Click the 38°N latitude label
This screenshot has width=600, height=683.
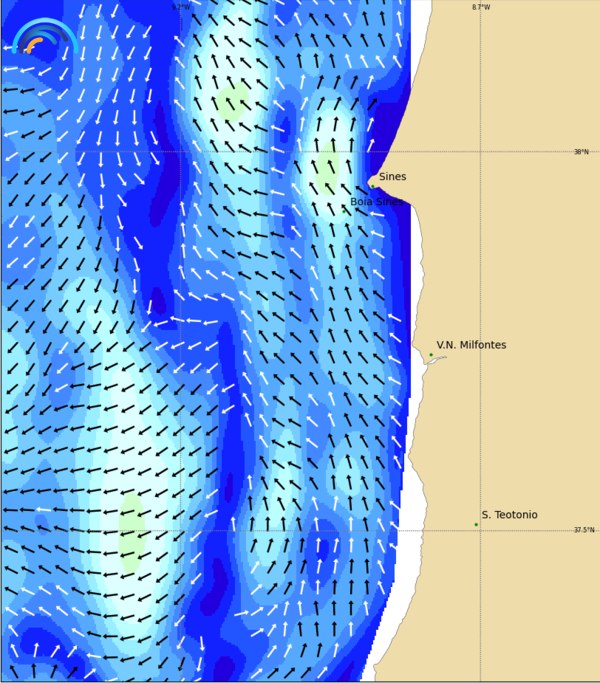581,152
